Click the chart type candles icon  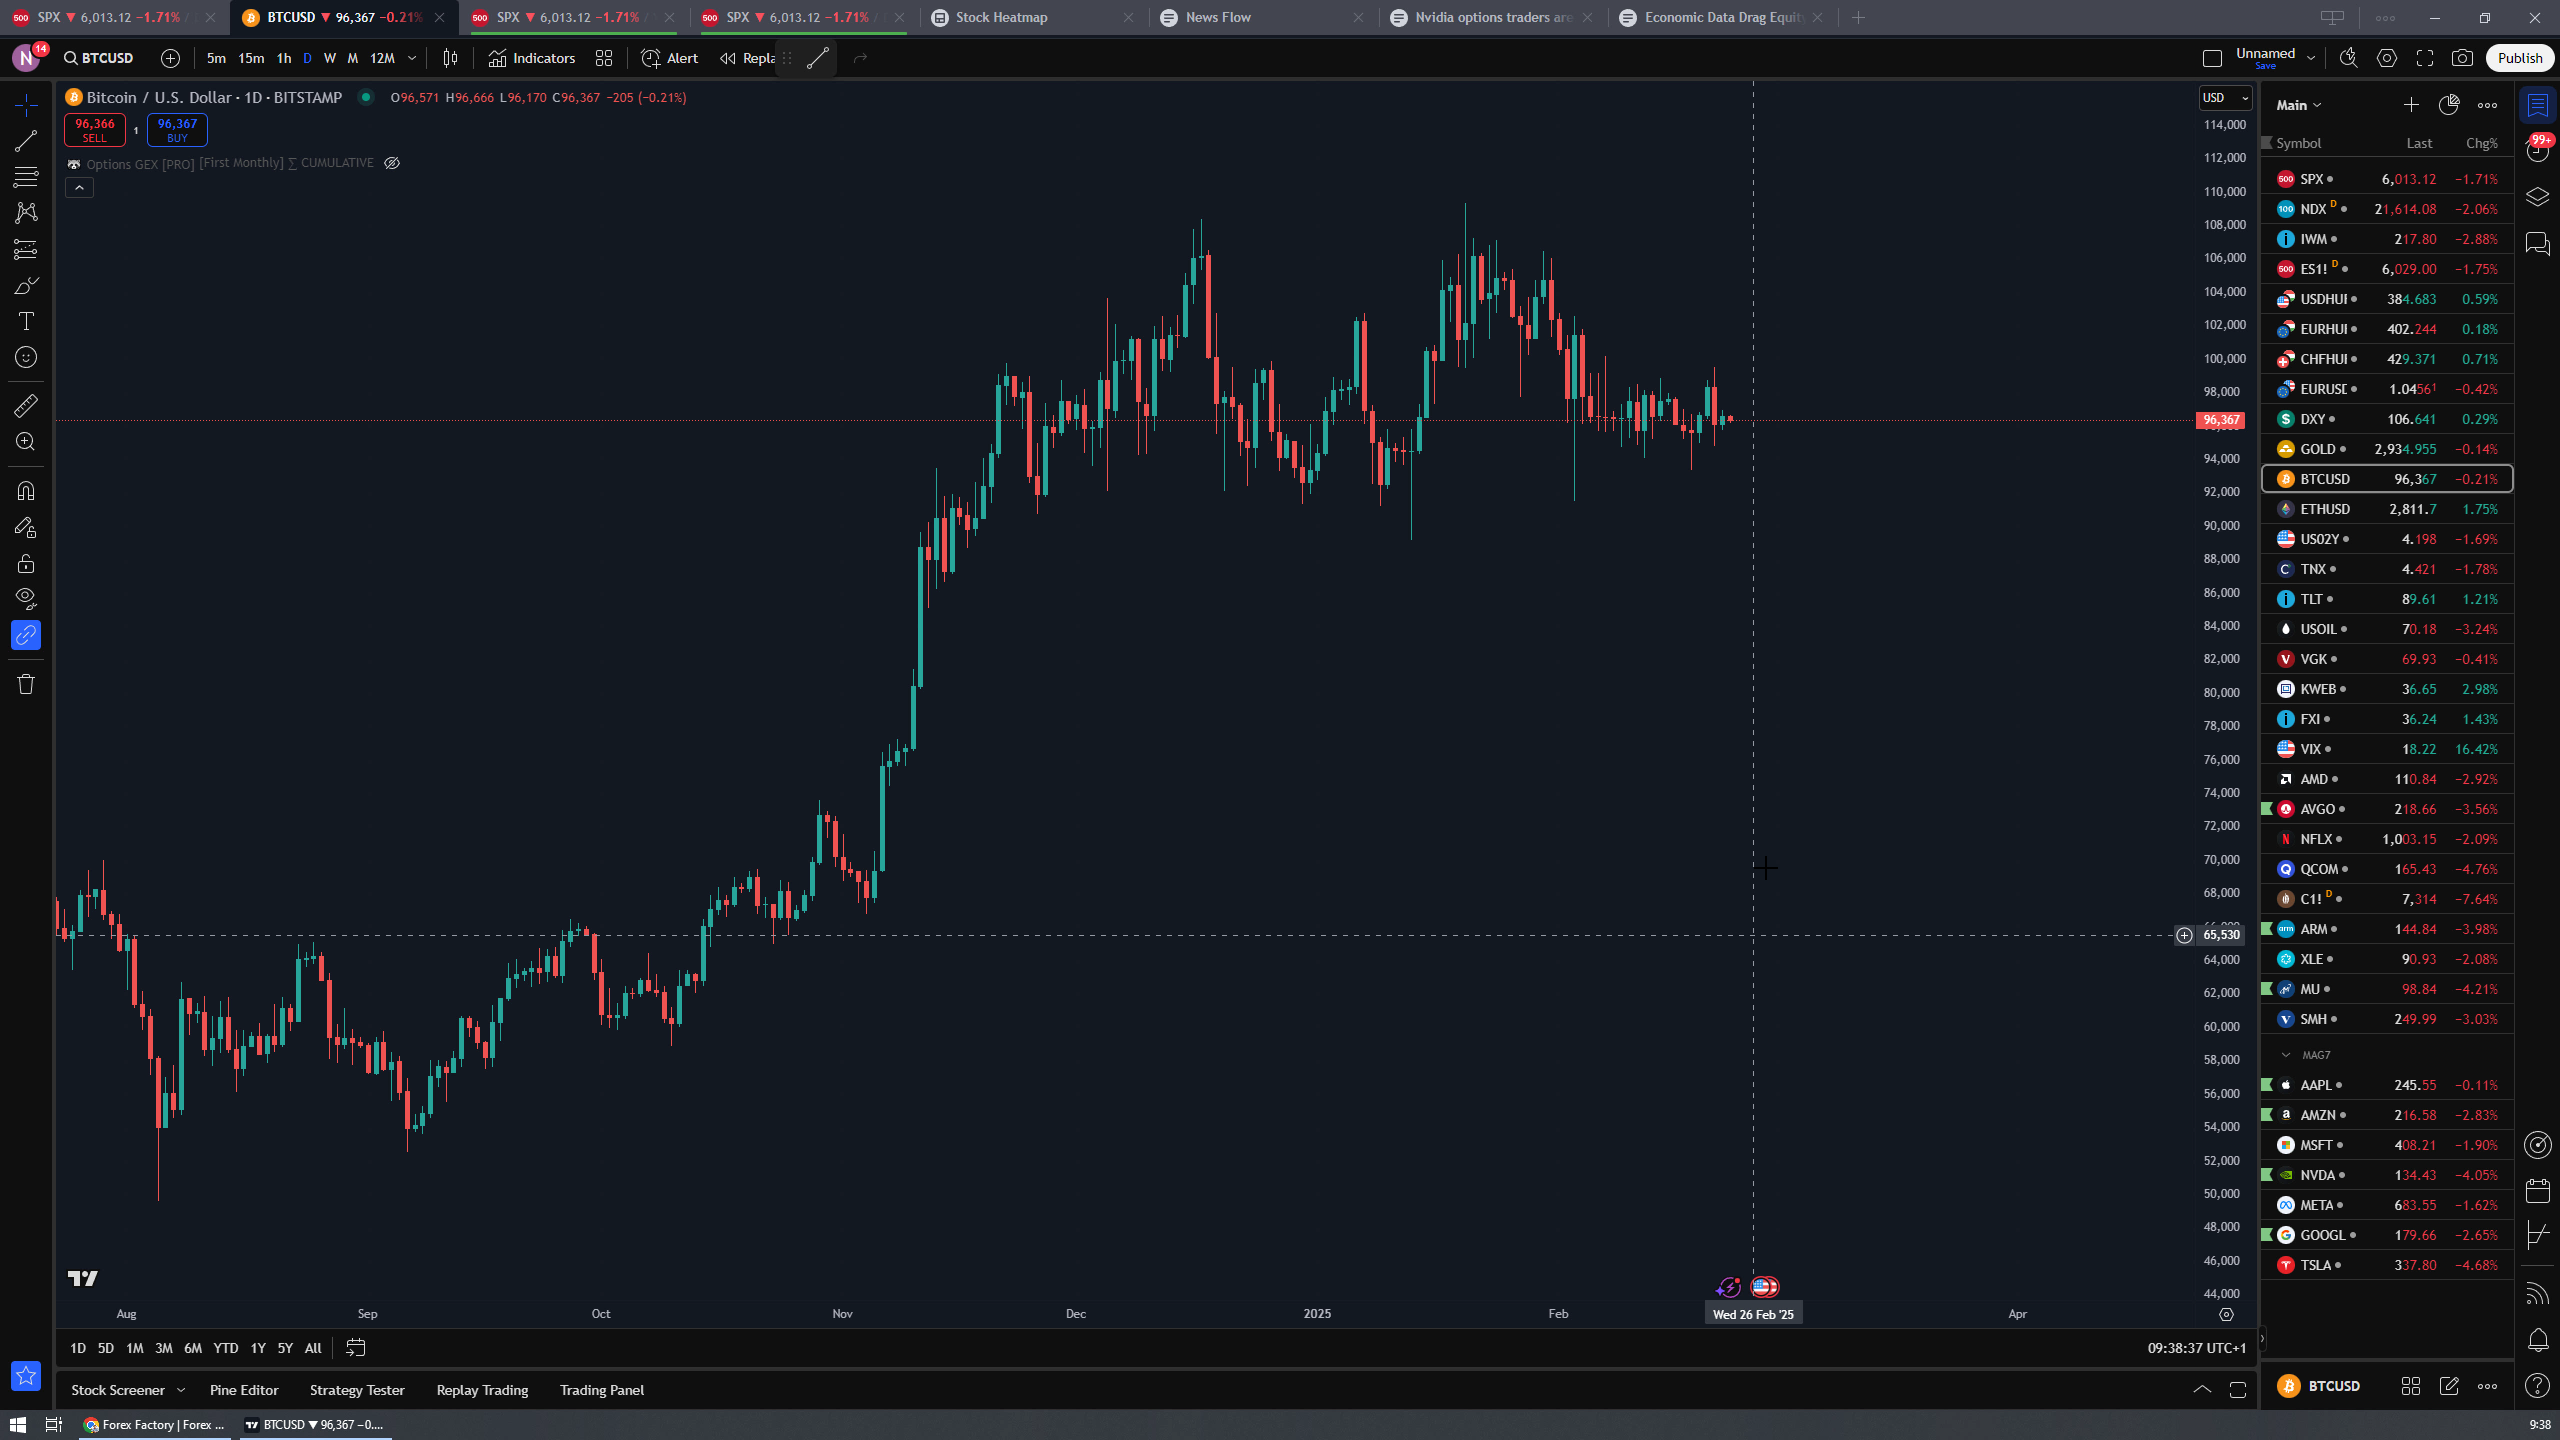(x=450, y=58)
